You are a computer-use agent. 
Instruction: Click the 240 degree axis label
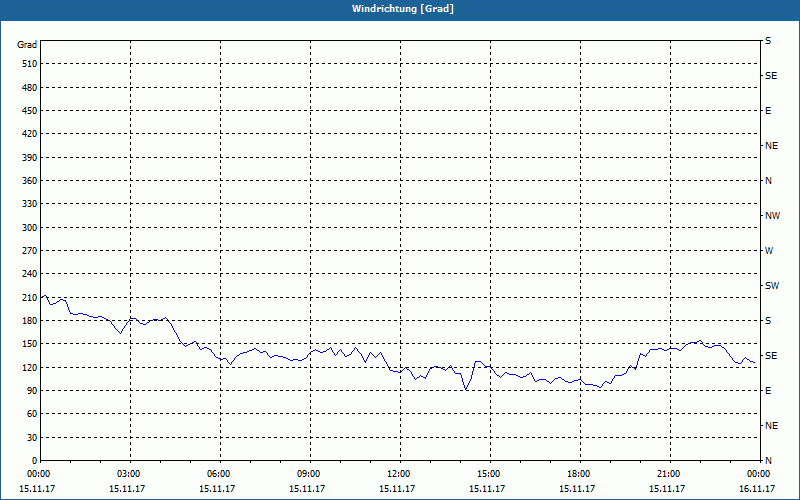30,274
